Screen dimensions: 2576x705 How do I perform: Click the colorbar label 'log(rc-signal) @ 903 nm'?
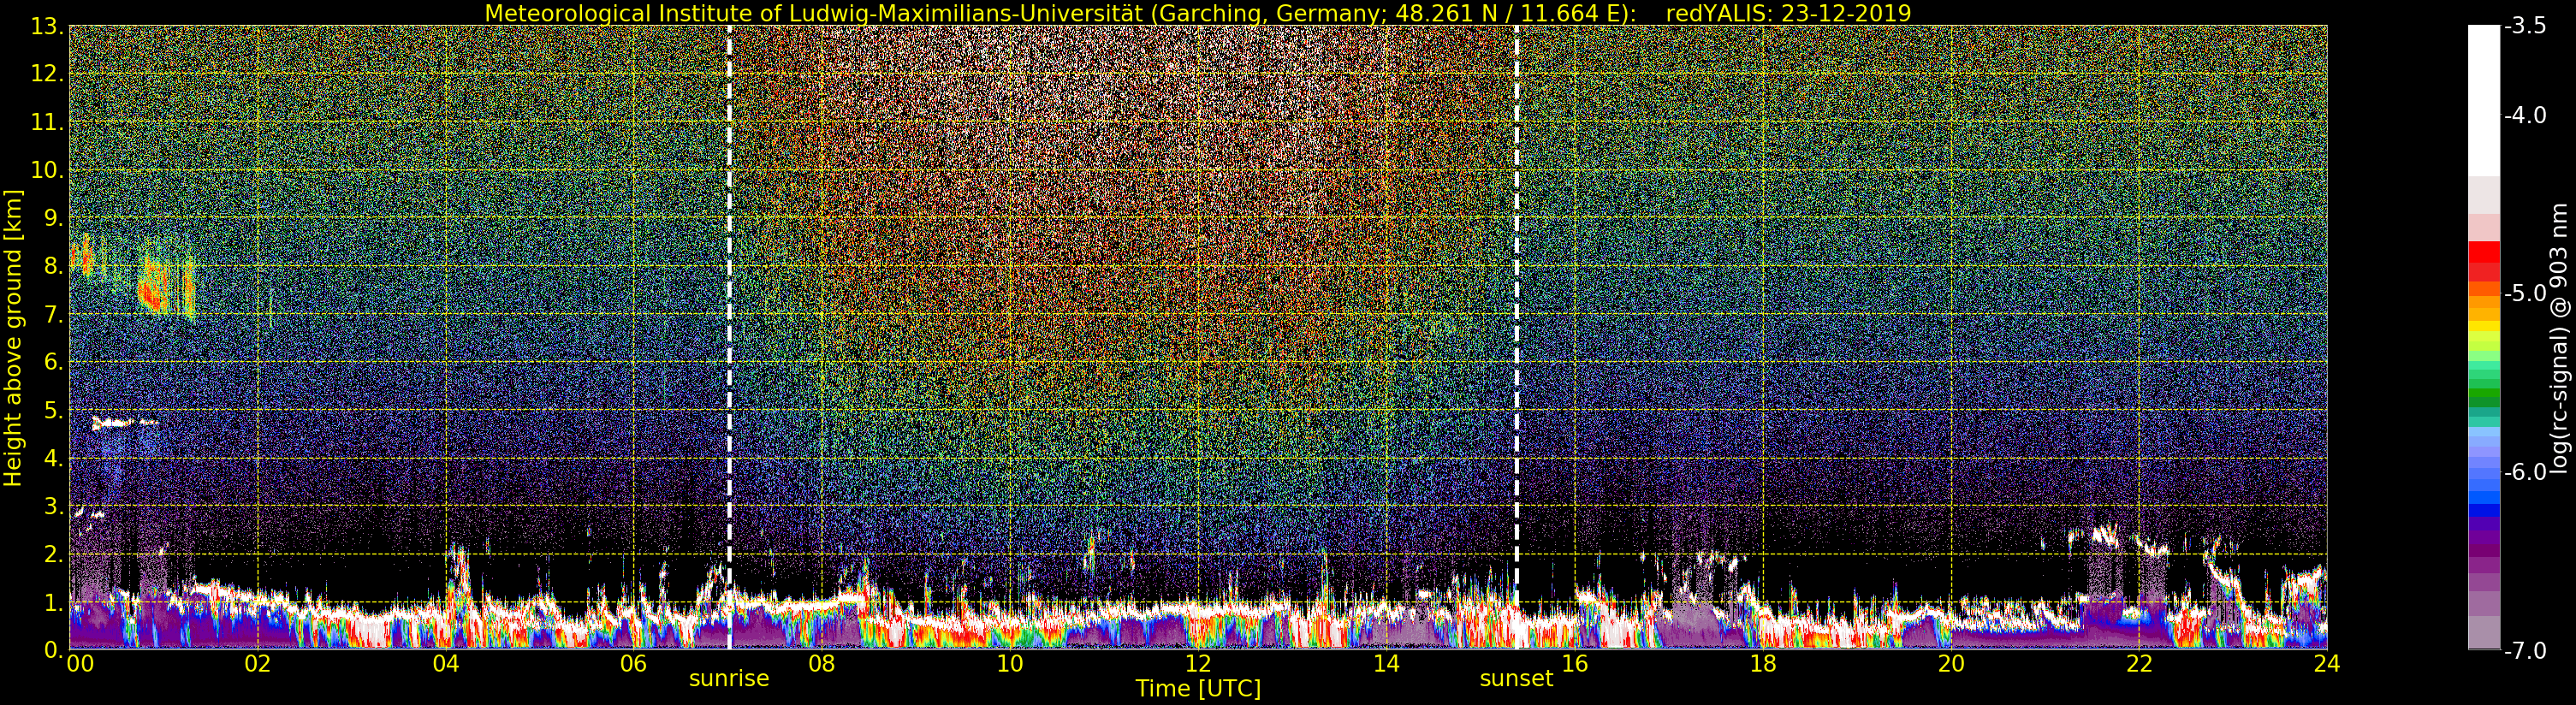pyautogui.click(x=2560, y=338)
